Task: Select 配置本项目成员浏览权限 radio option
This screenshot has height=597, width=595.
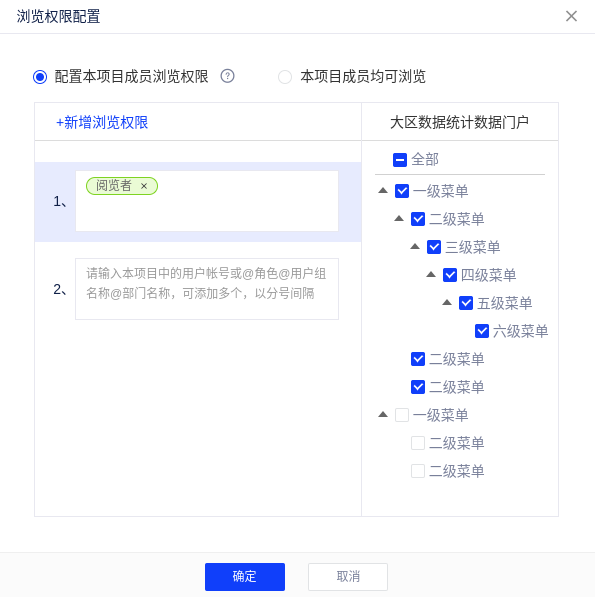Action: (x=40, y=77)
